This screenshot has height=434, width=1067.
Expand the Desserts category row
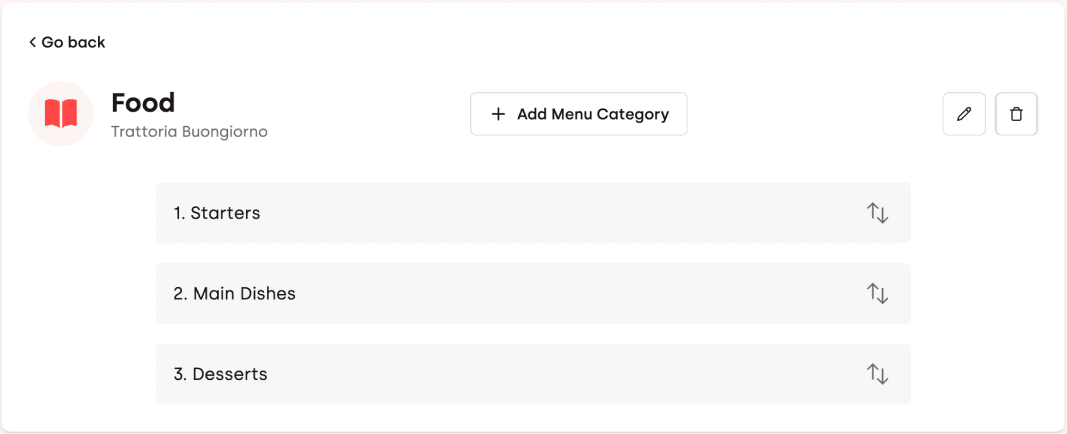[x=532, y=374]
